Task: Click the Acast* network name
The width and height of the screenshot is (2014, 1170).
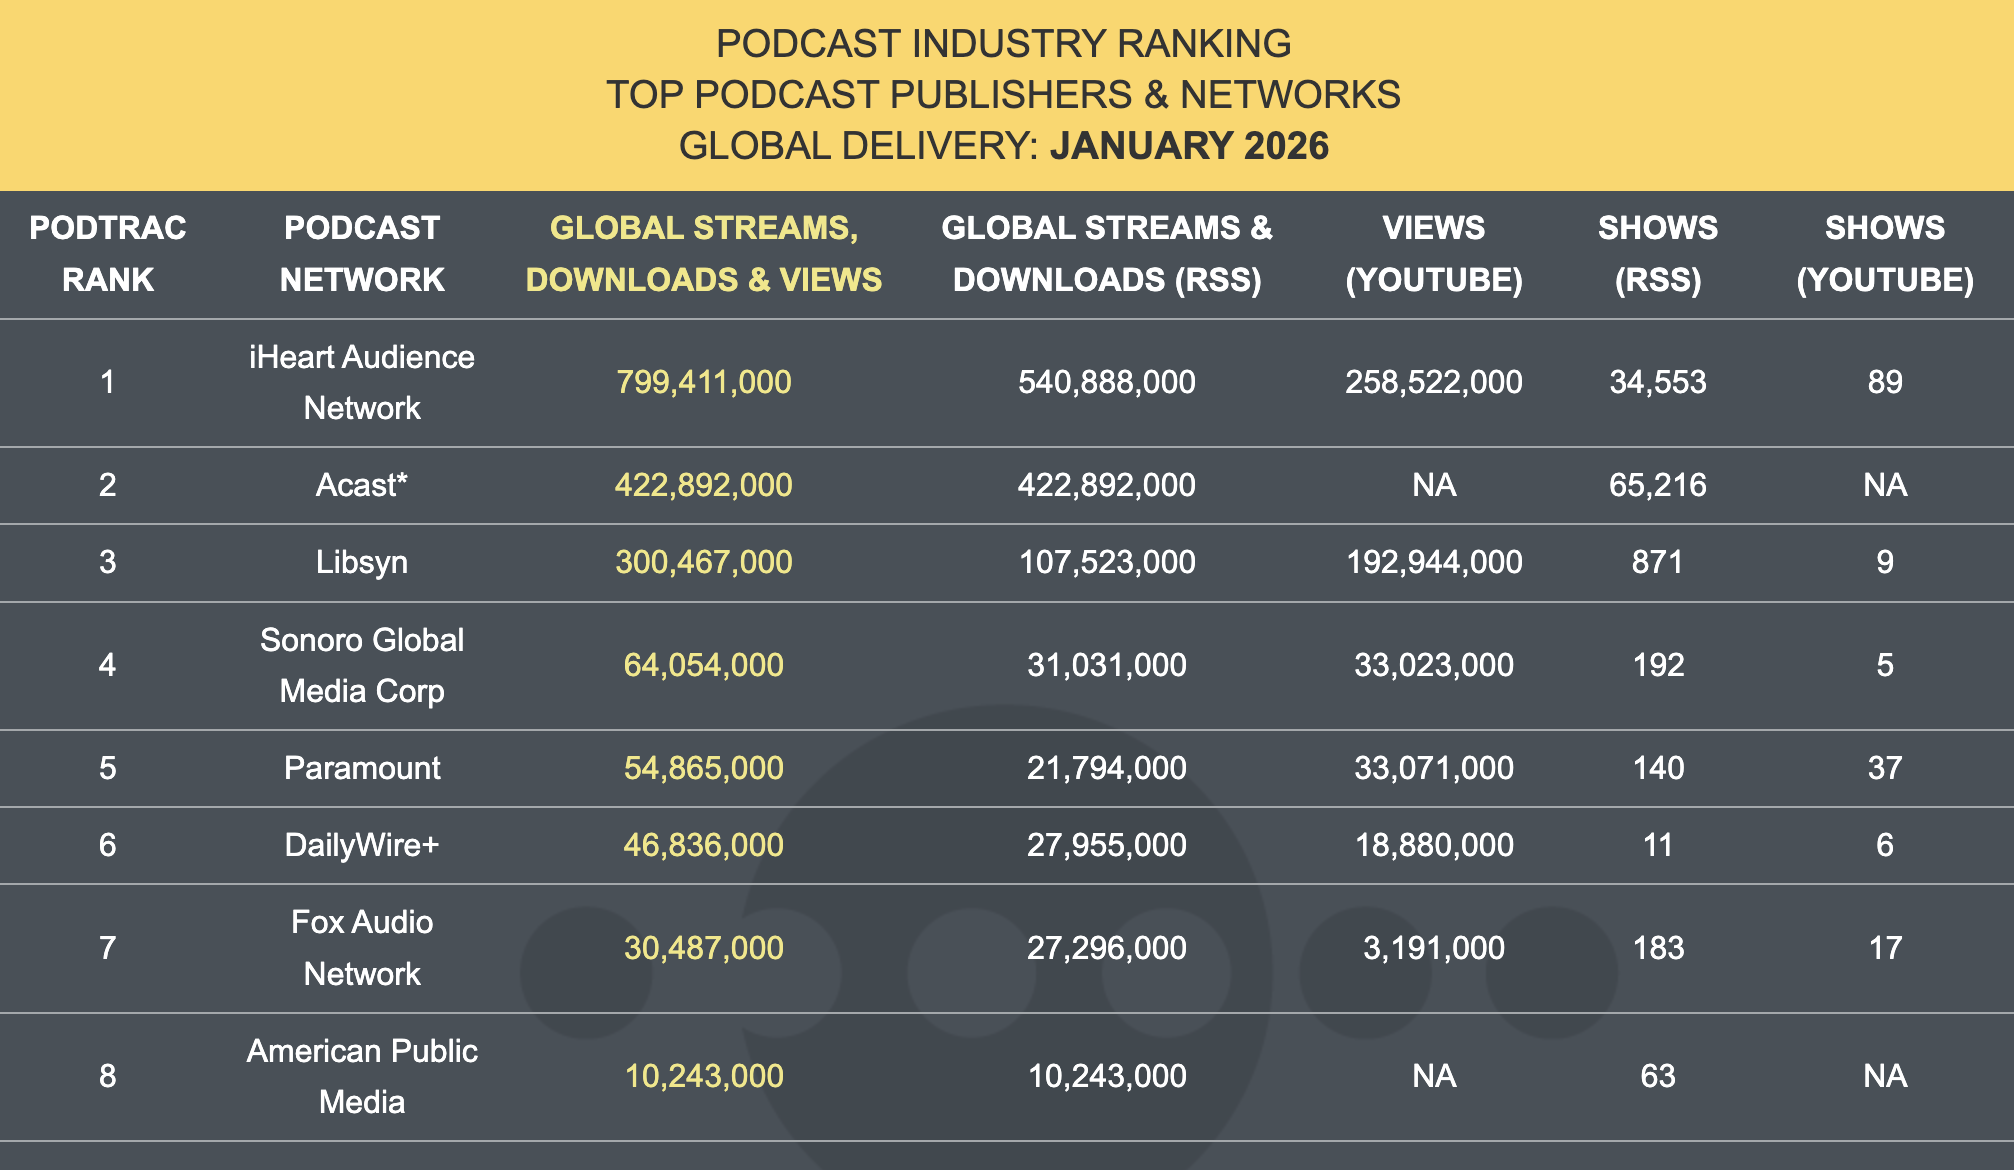Action: click(x=362, y=485)
